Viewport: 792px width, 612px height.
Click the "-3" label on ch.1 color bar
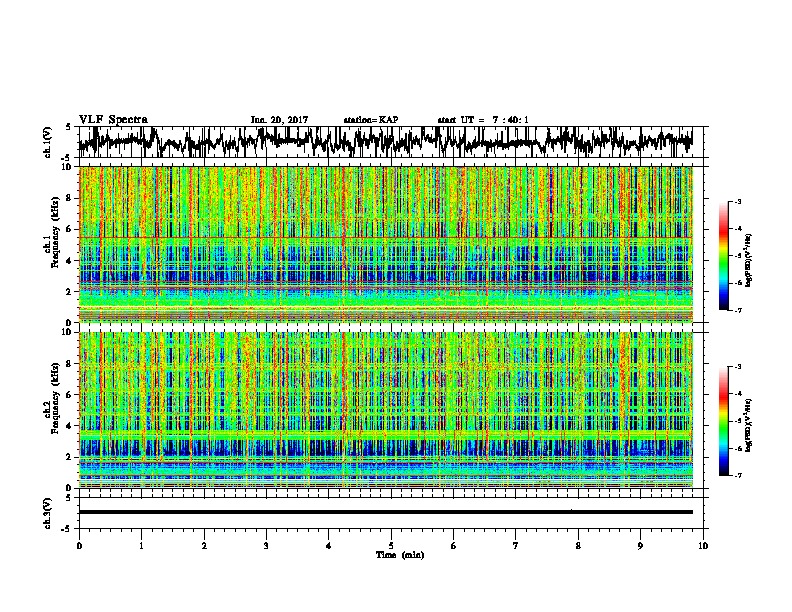737,201
